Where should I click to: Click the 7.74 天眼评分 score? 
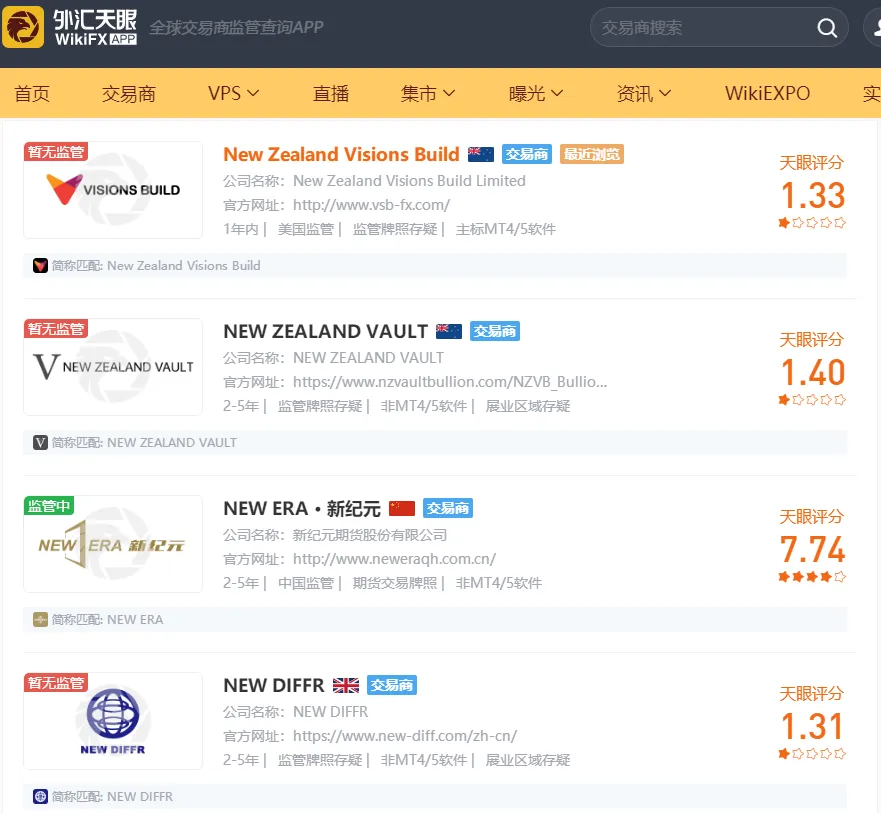pyautogui.click(x=812, y=549)
